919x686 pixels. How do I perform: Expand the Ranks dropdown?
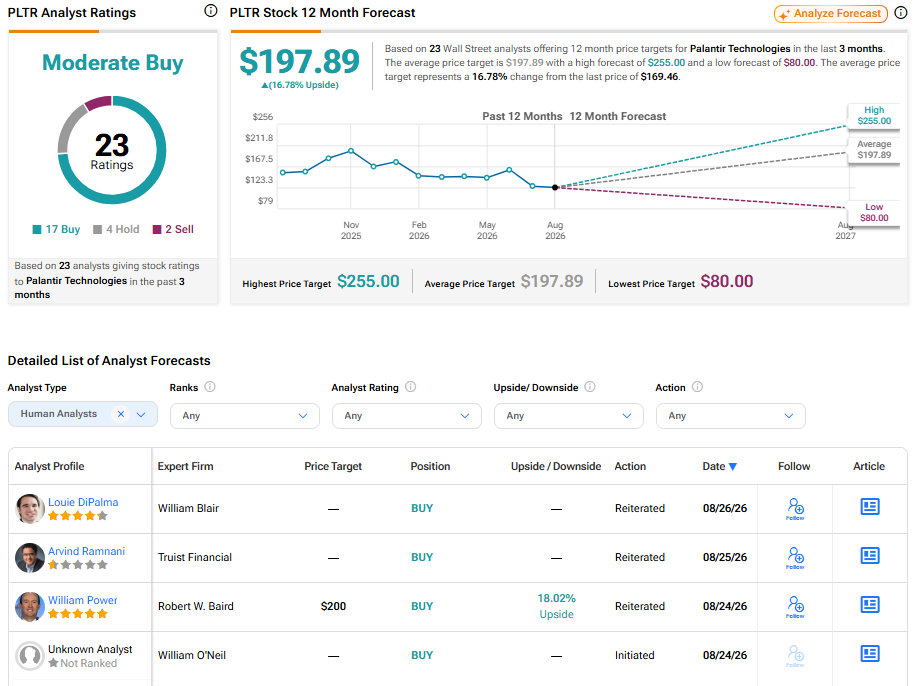(245, 416)
